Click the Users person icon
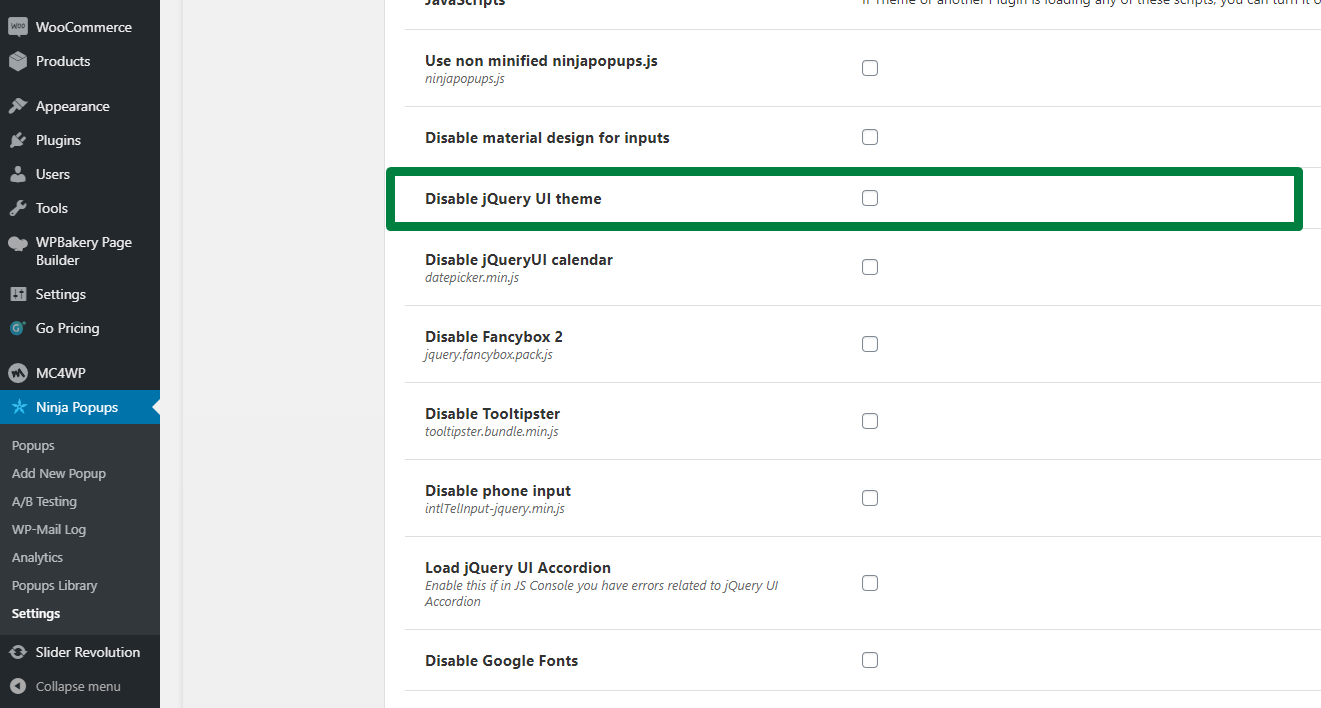 coord(17,174)
